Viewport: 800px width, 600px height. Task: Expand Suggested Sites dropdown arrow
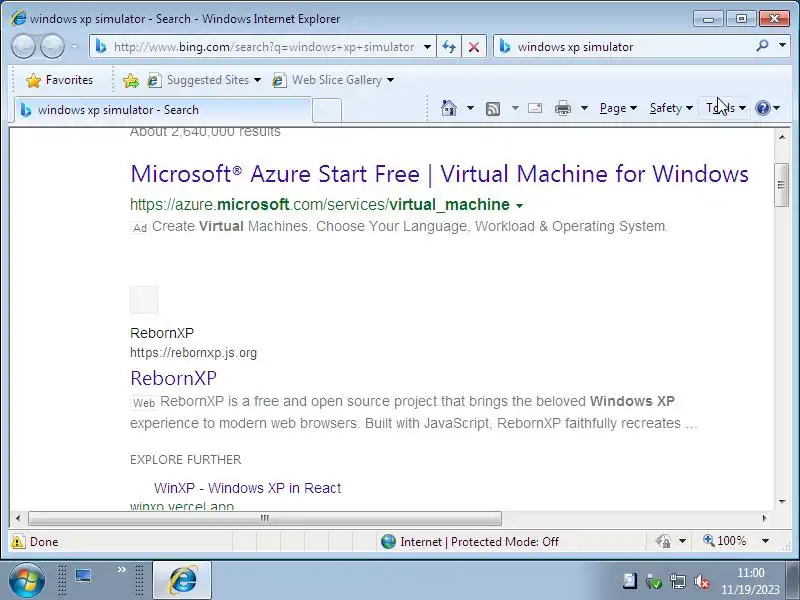pyautogui.click(x=258, y=80)
